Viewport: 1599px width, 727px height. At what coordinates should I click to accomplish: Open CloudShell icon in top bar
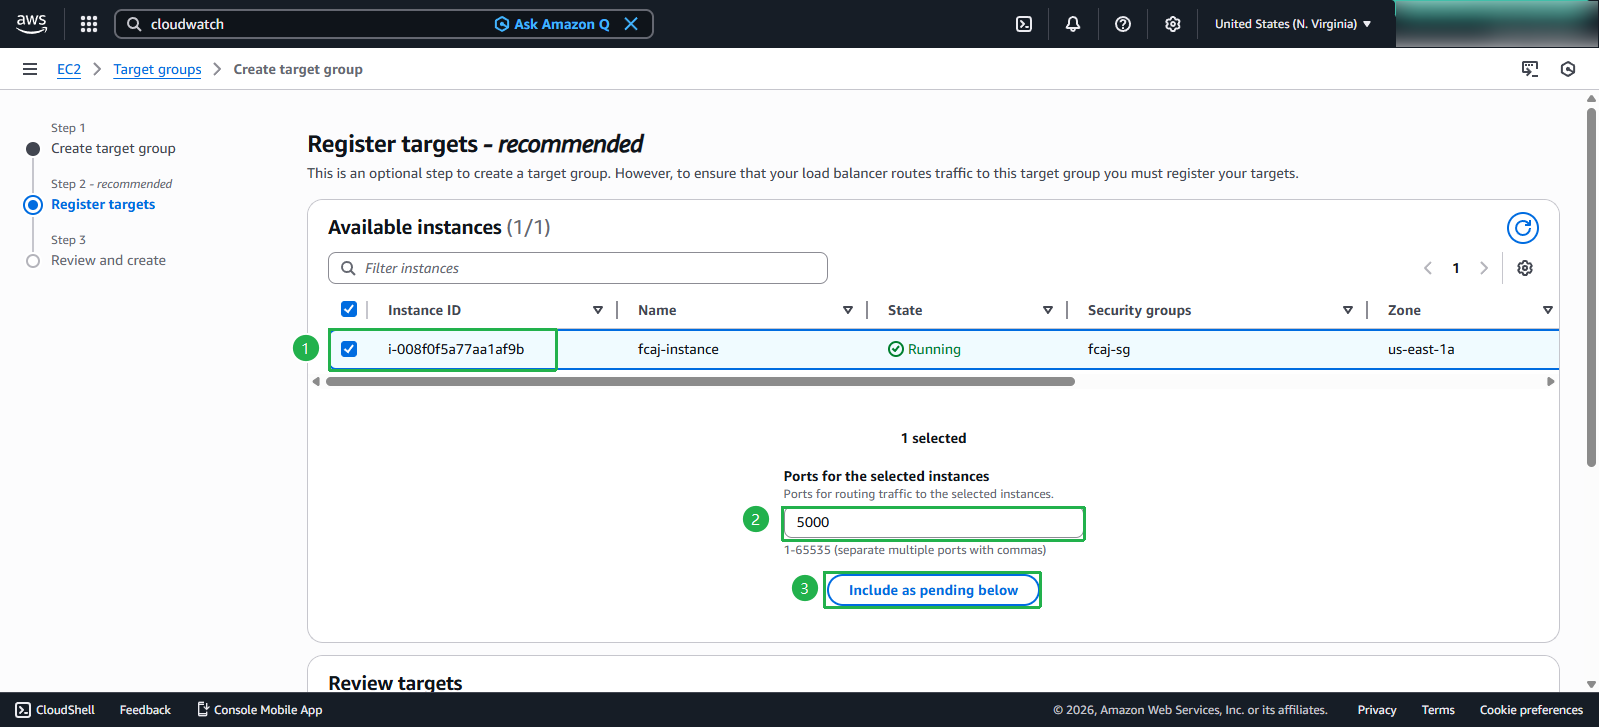coord(1024,24)
